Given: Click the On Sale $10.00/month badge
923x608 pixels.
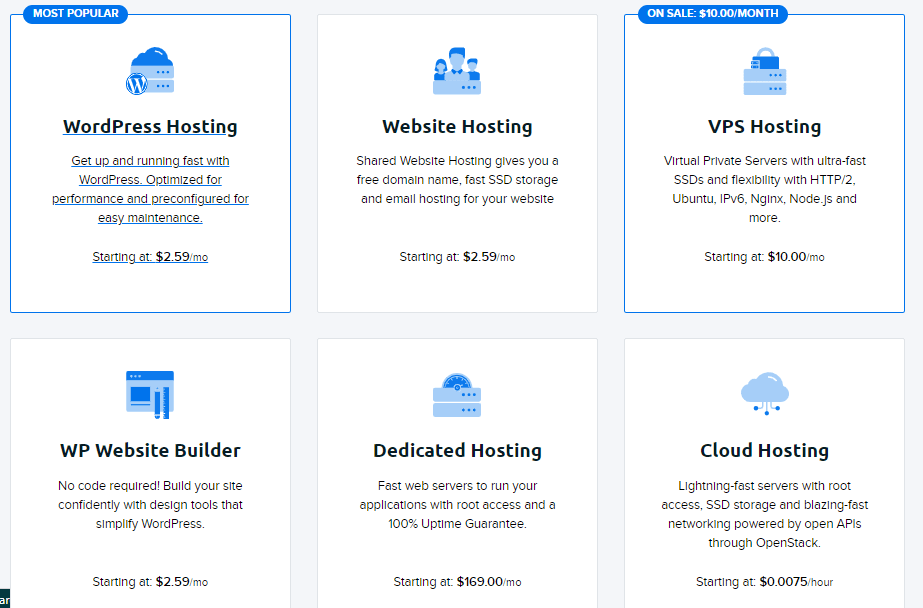Looking at the screenshot, I should tap(713, 14).
